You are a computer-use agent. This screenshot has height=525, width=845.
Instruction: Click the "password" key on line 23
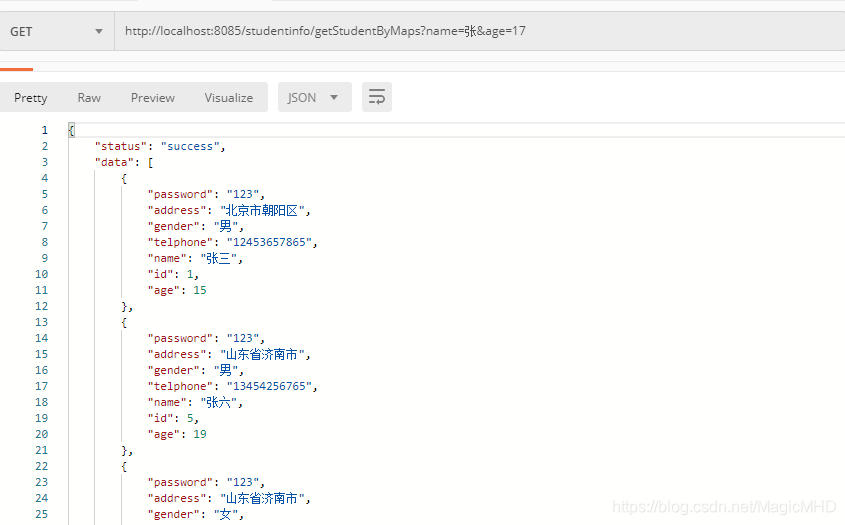pos(180,482)
